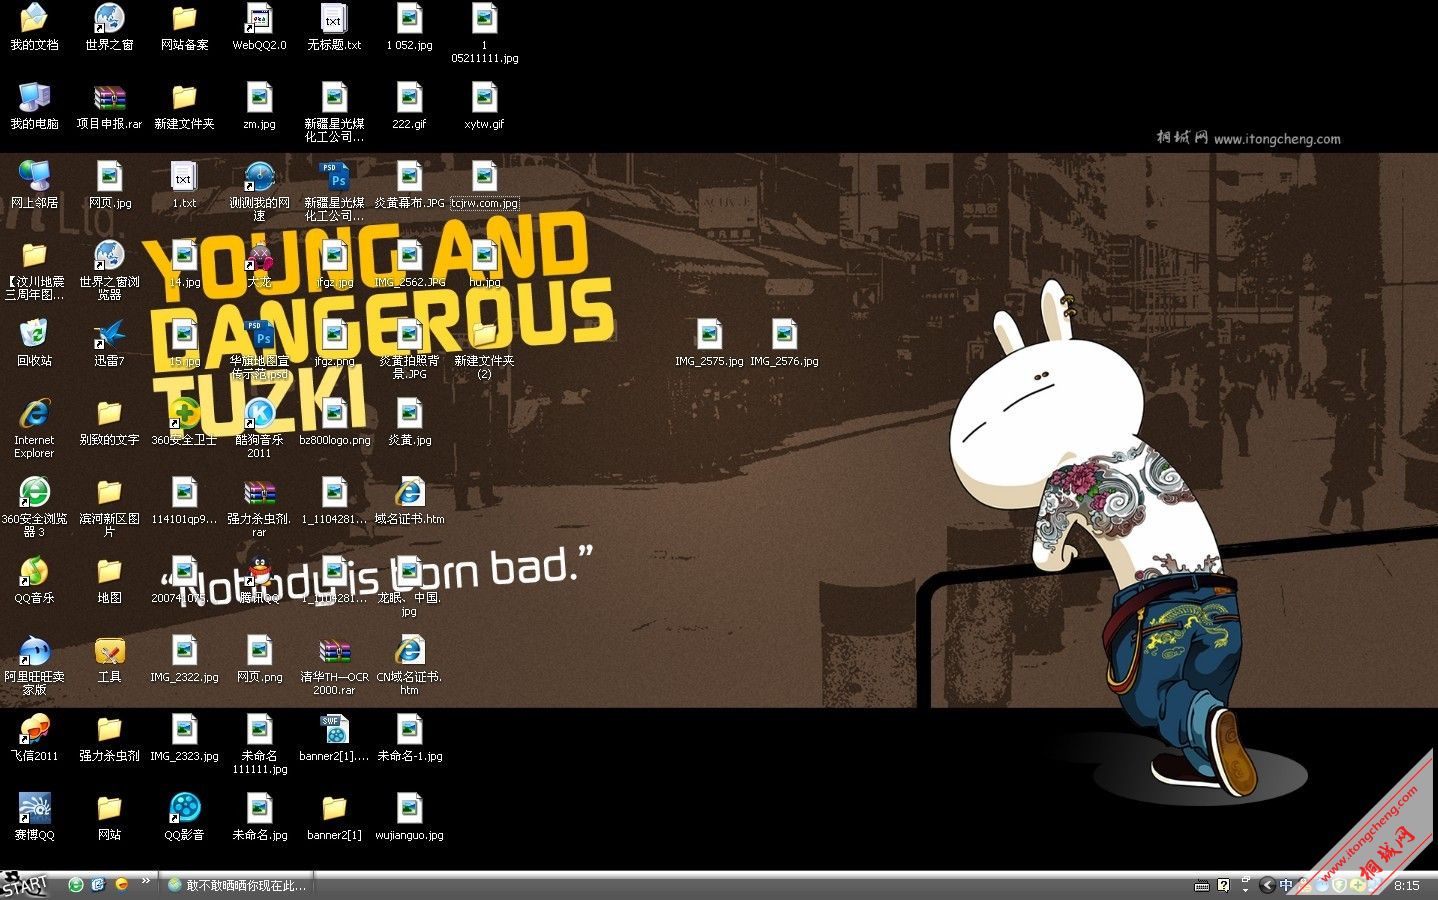Image resolution: width=1438 pixels, height=900 pixels.
Task: Expand hidden system tray icons arrow
Action: click(1267, 885)
